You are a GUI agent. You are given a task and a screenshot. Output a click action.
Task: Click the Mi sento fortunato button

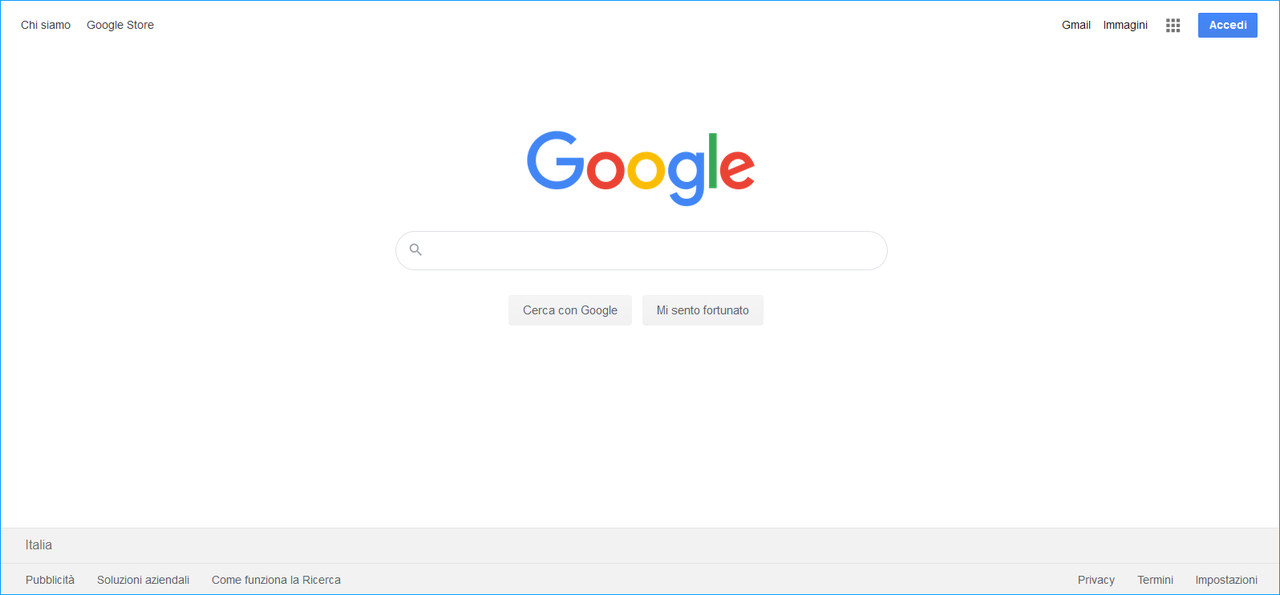[702, 310]
